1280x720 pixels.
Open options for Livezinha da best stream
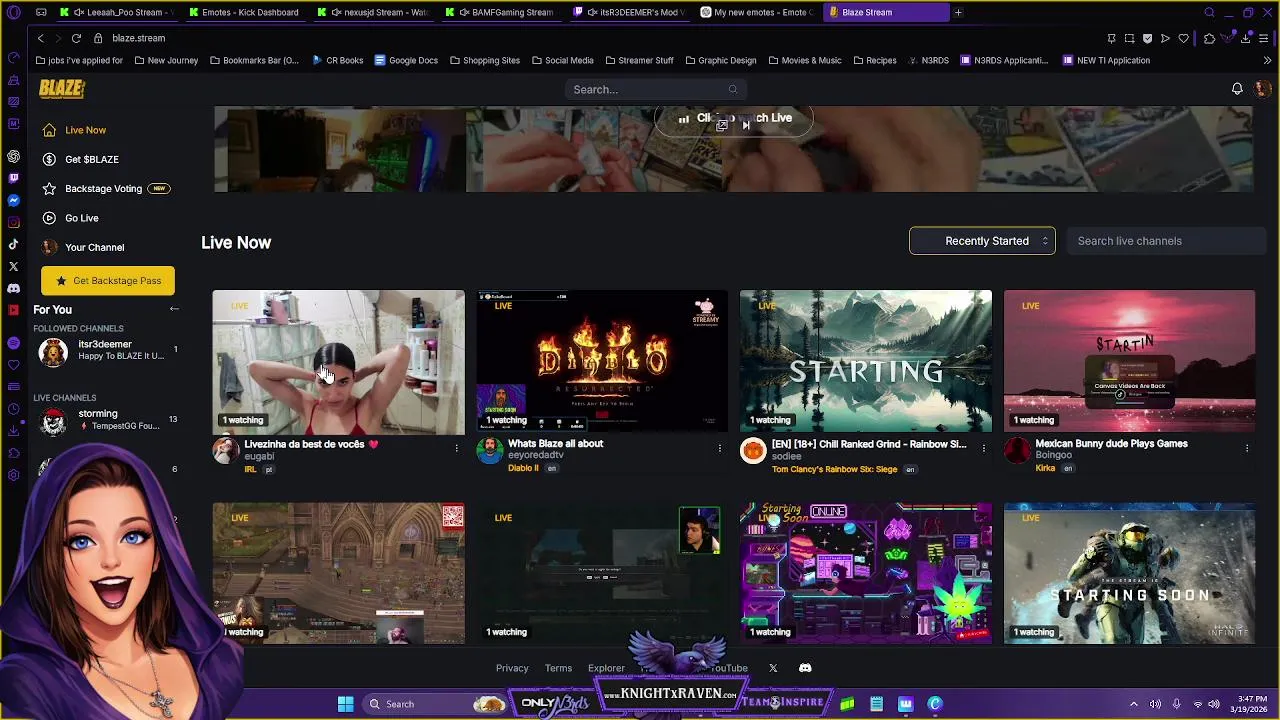(456, 448)
